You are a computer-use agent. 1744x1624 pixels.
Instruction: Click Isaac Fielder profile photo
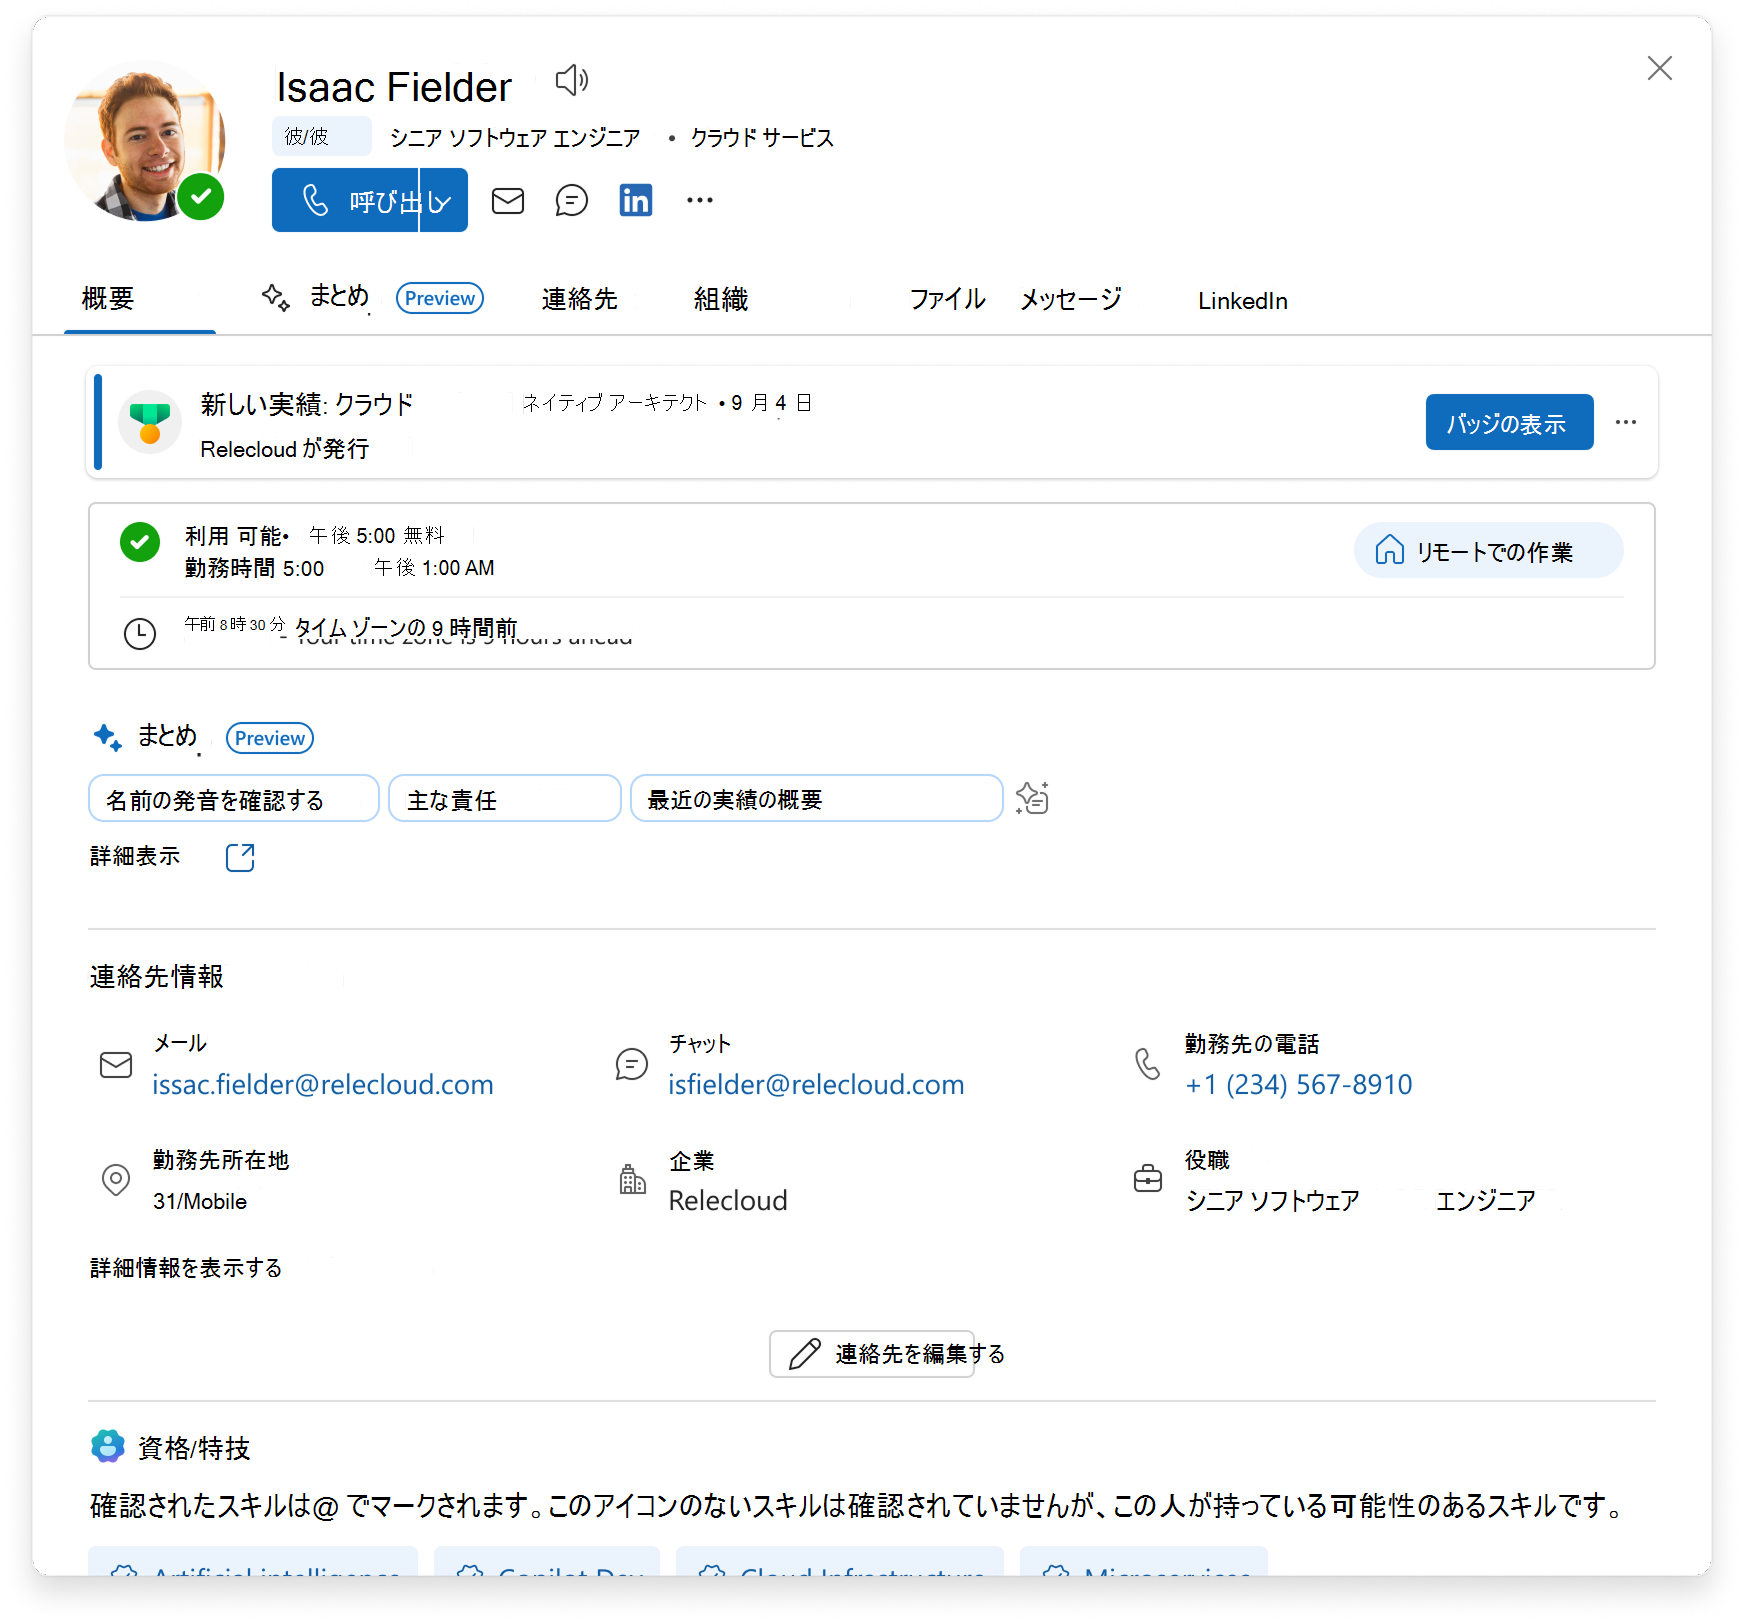[x=144, y=141]
